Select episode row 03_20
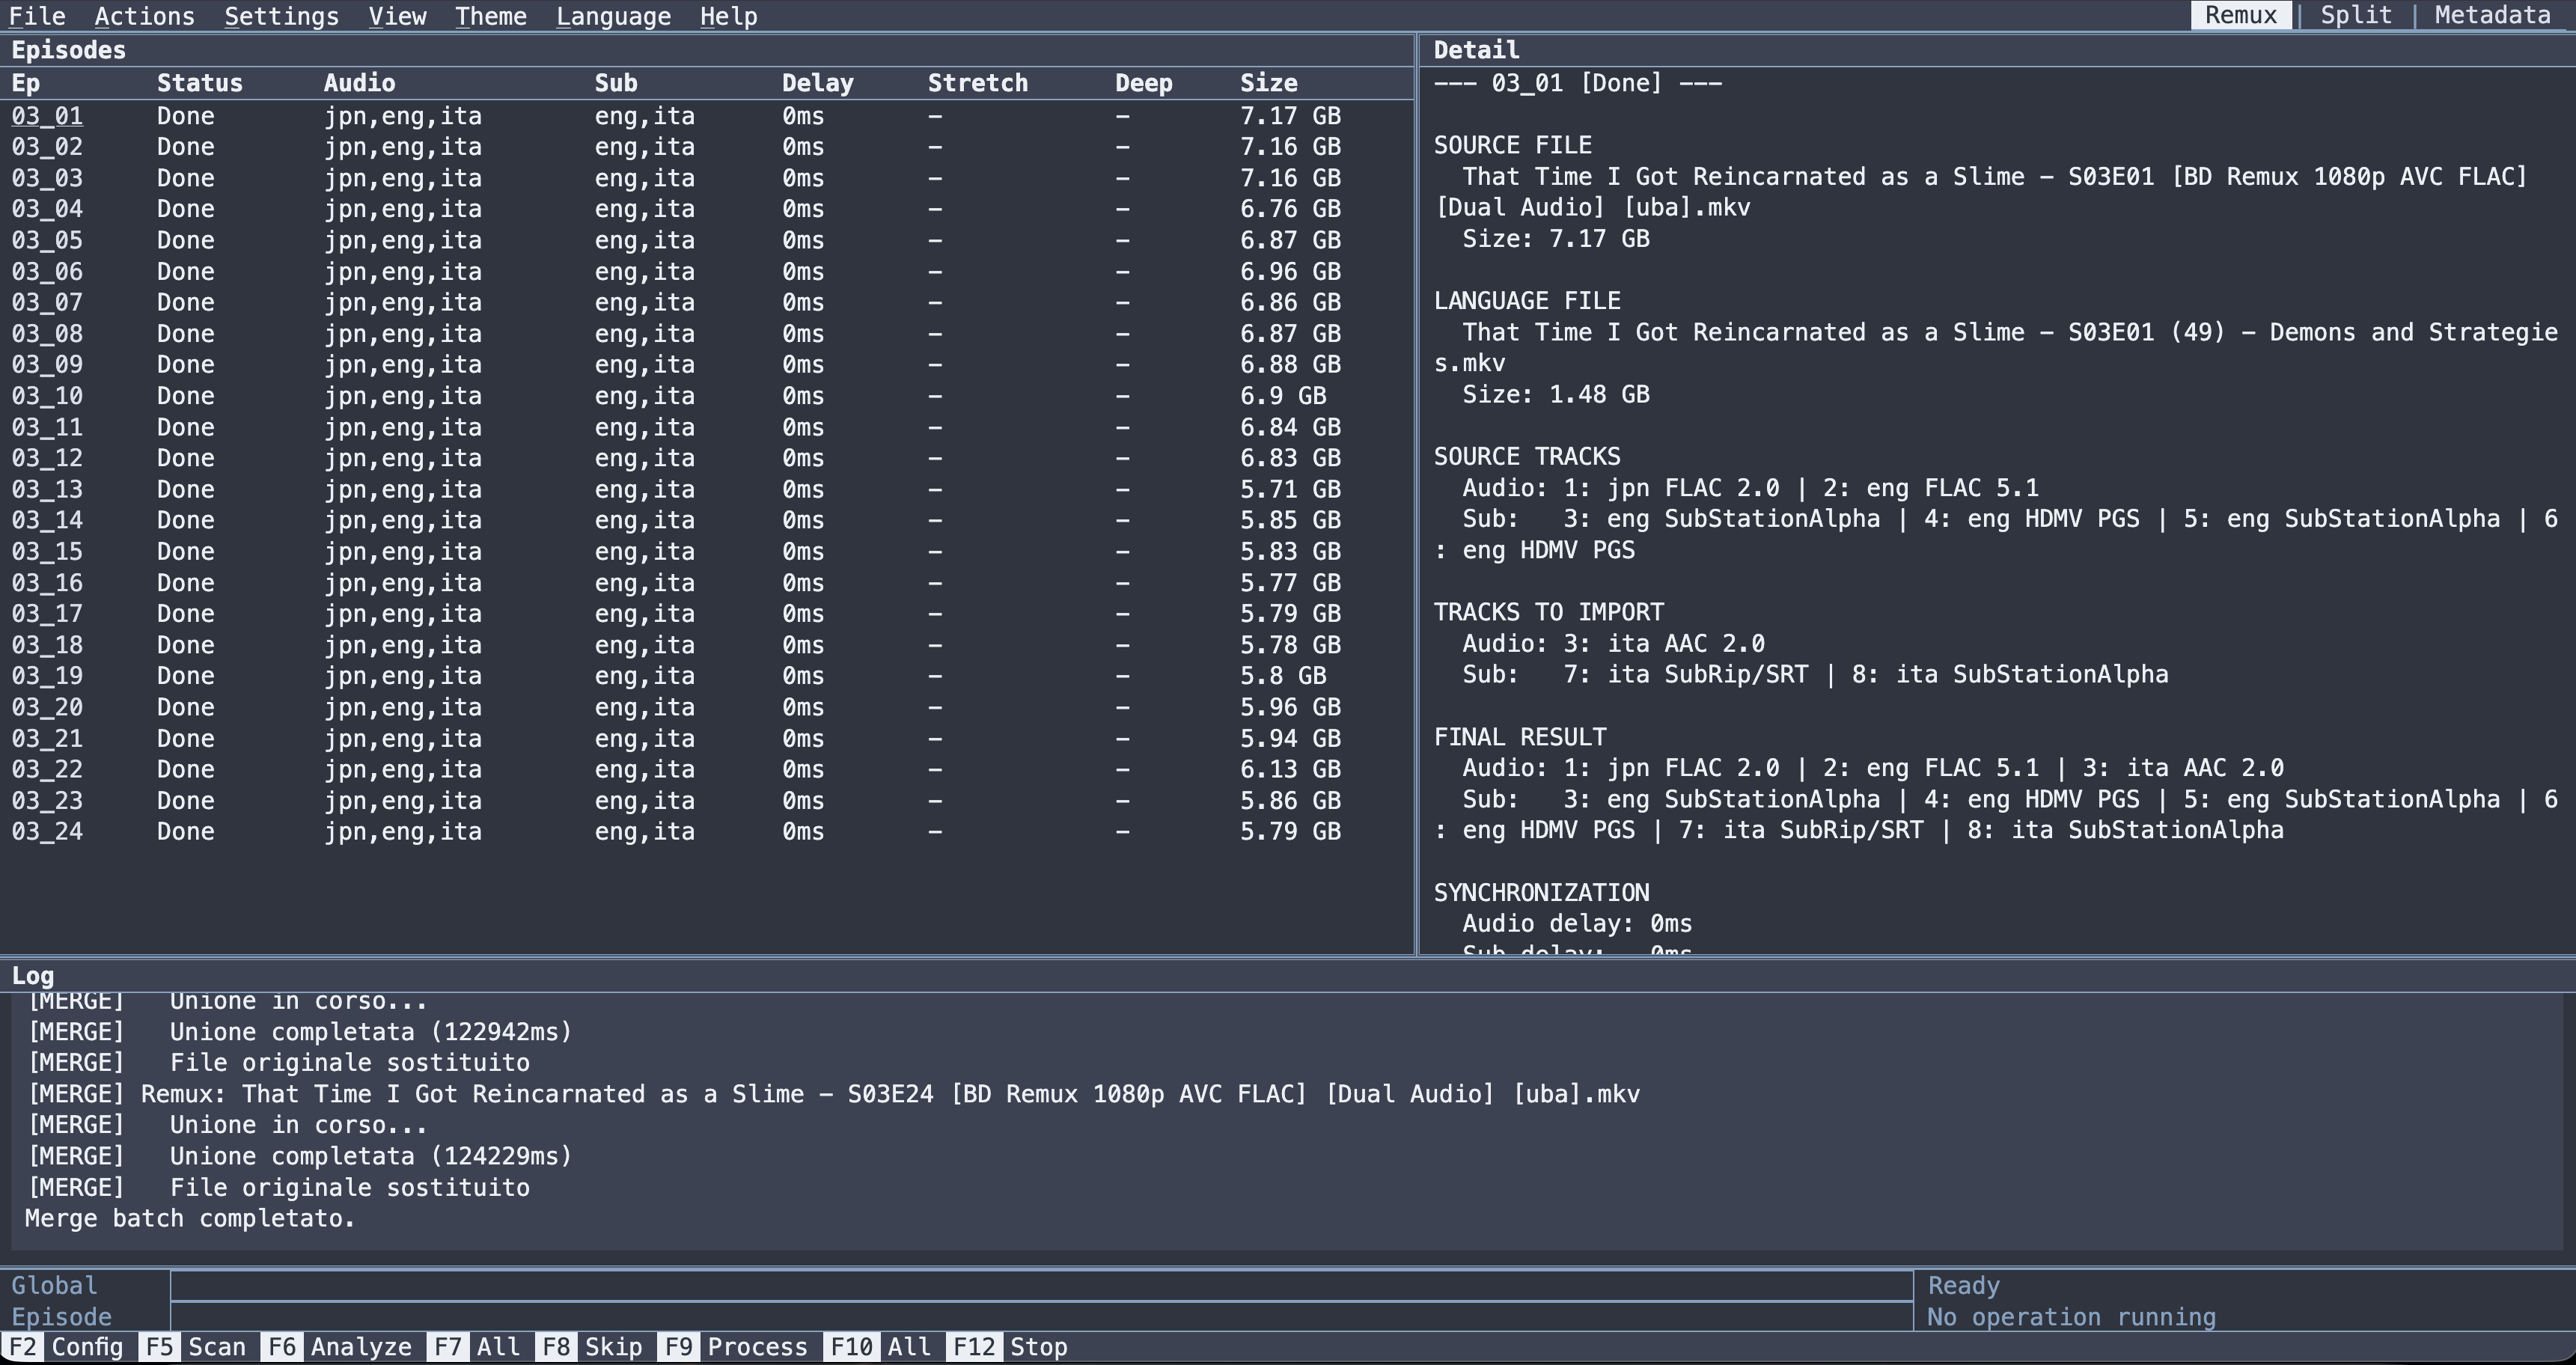 pos(706,708)
